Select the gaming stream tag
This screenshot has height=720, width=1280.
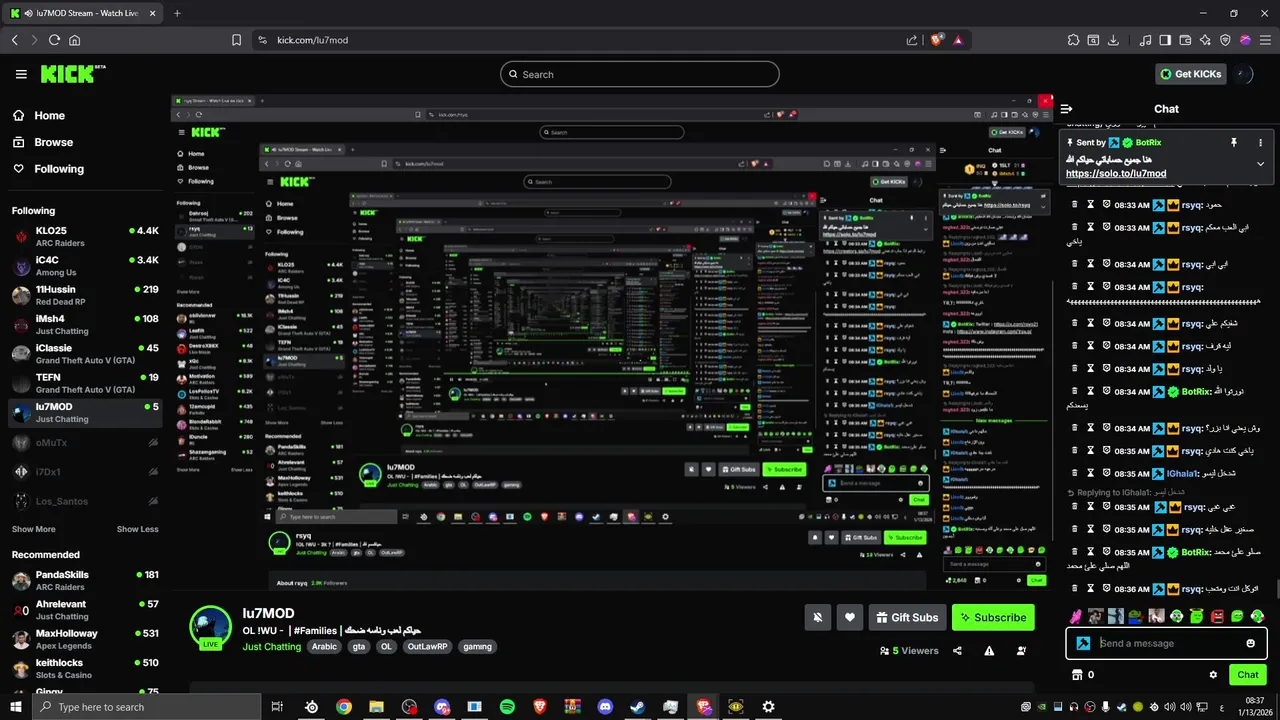pyautogui.click(x=477, y=647)
